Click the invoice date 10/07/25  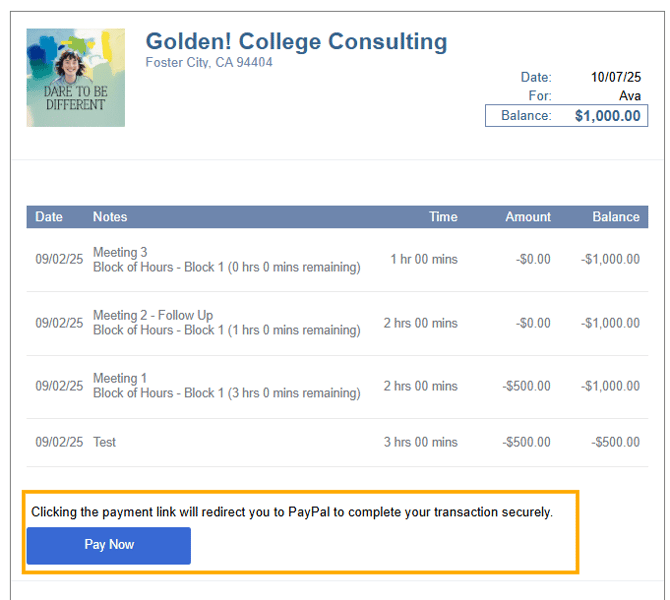(x=615, y=77)
